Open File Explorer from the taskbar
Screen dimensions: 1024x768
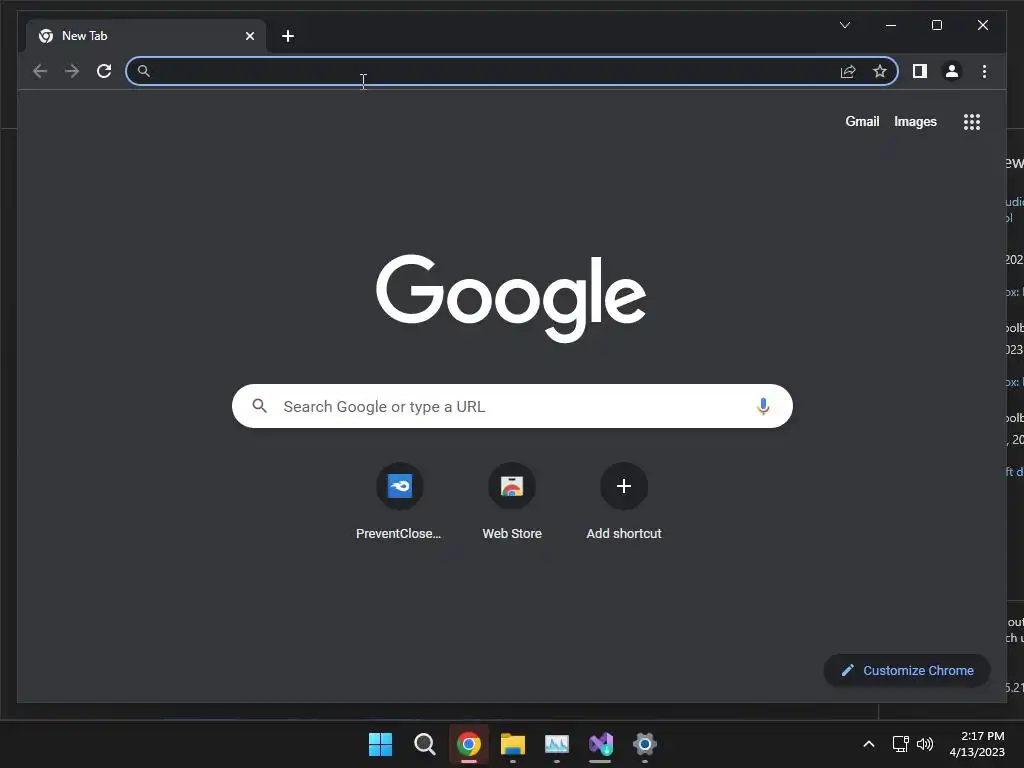[x=513, y=744]
